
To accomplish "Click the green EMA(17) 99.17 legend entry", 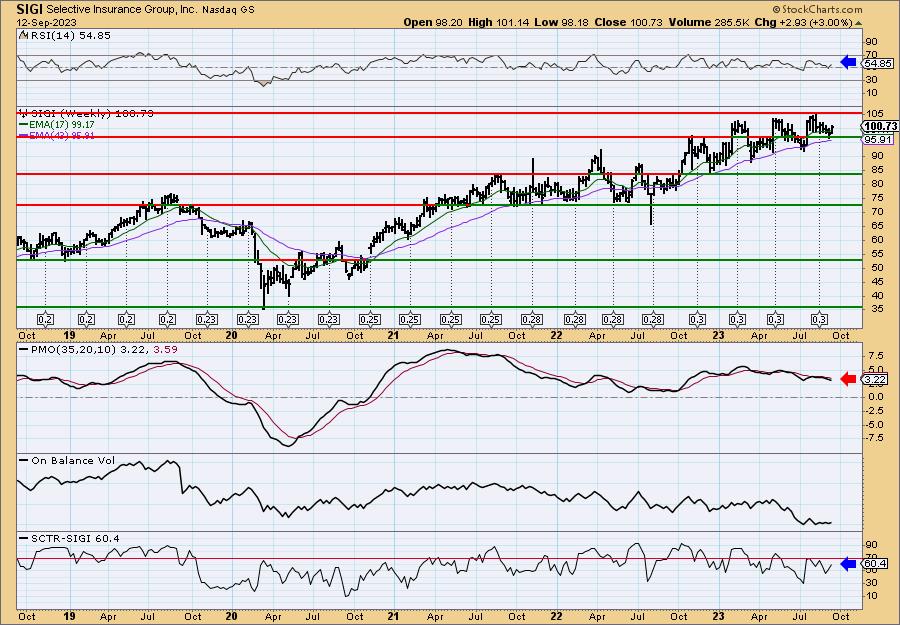I will [56, 124].
